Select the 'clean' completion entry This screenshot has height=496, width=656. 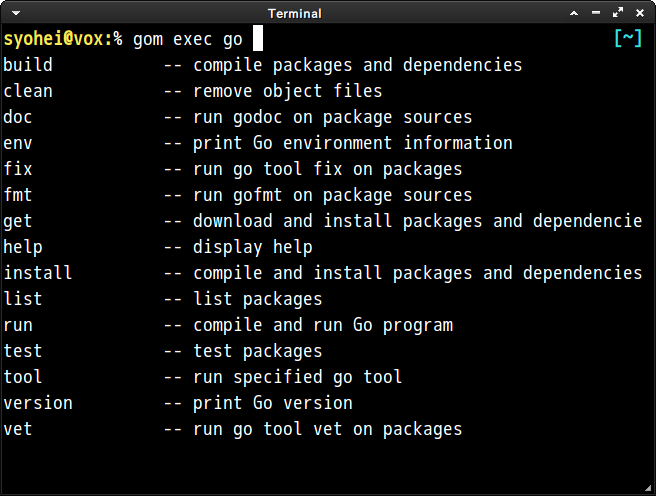(x=28, y=91)
